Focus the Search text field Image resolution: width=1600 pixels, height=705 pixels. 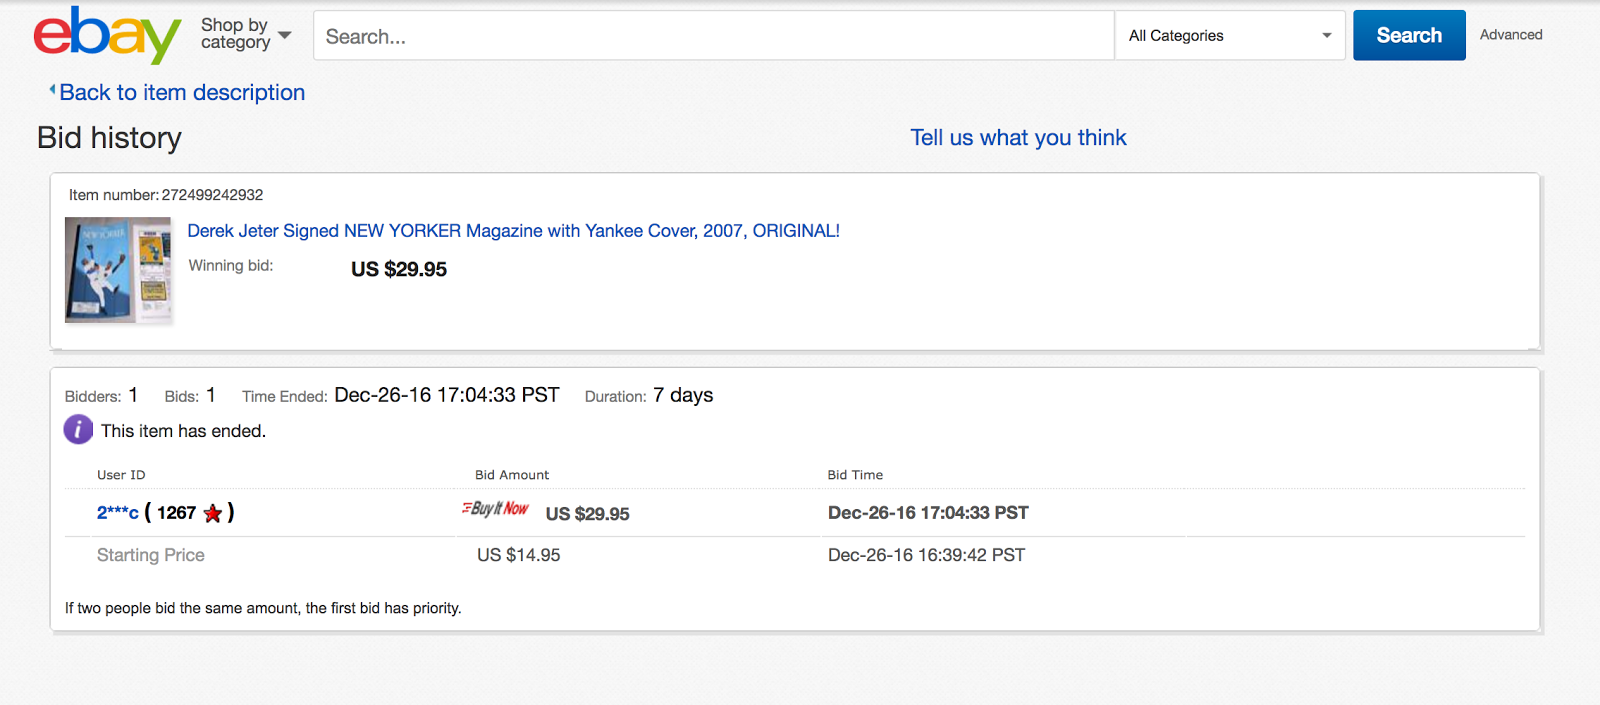[x=713, y=36]
